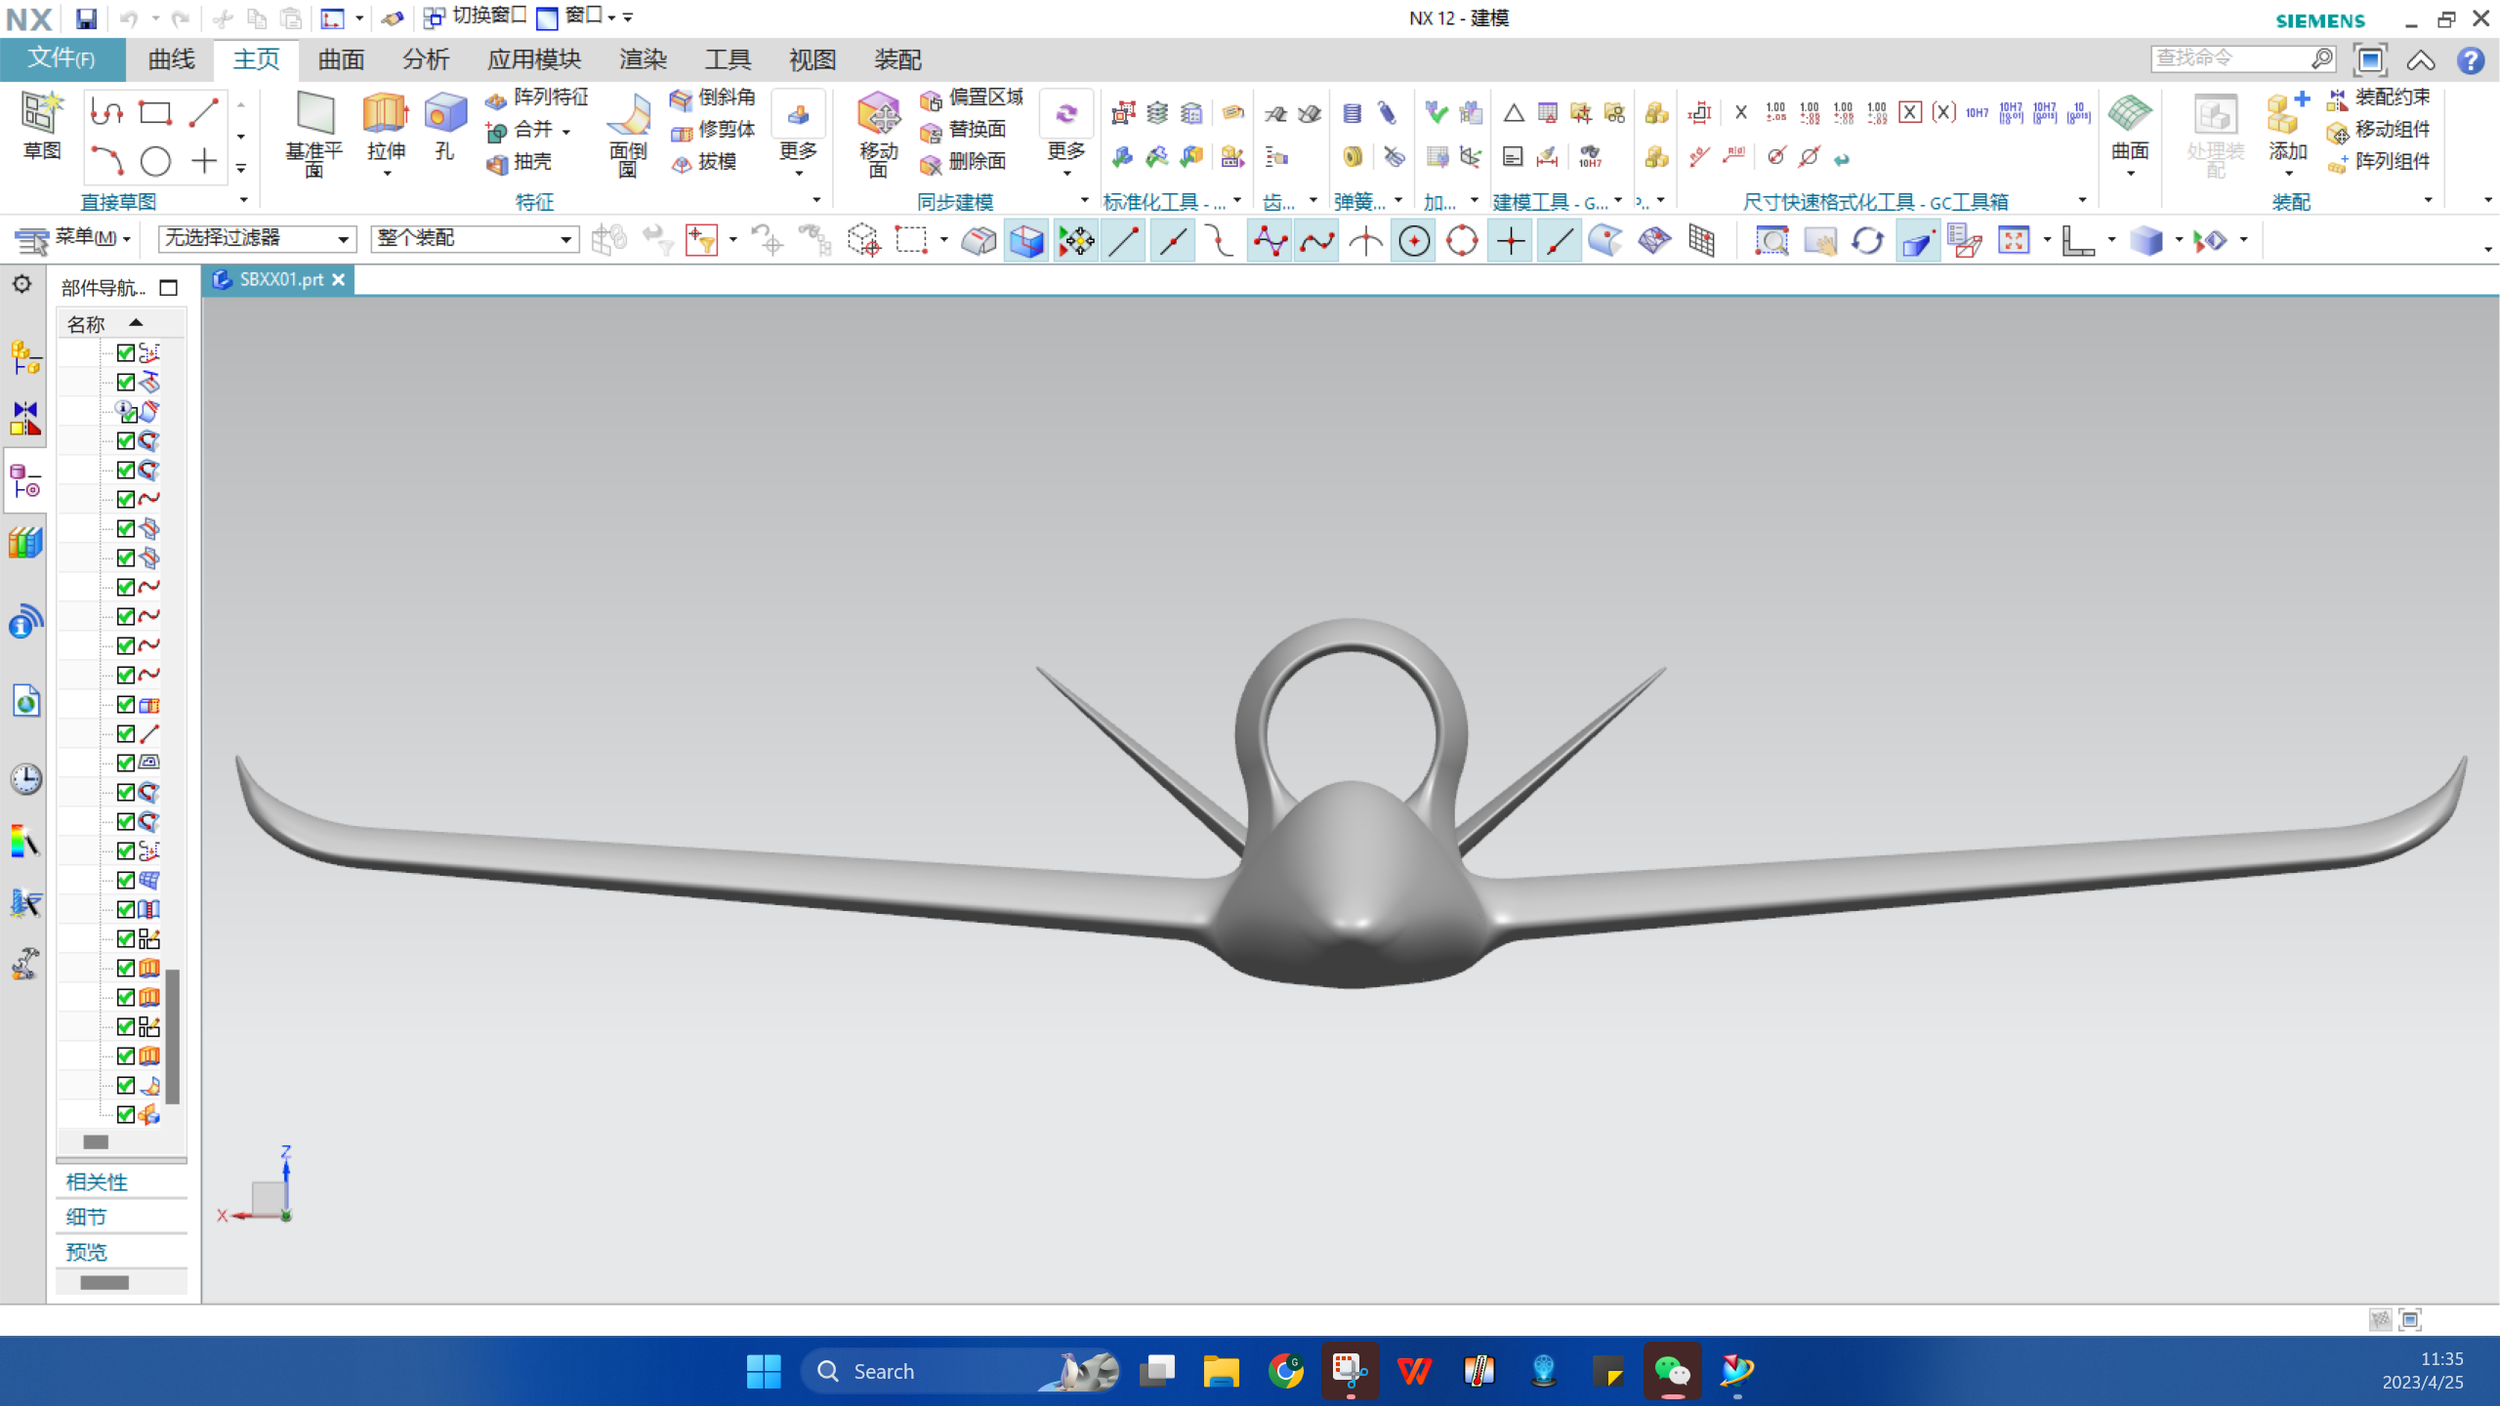Open the history clock sidebar panel
Image resolution: width=2500 pixels, height=1406 pixels.
[26, 779]
